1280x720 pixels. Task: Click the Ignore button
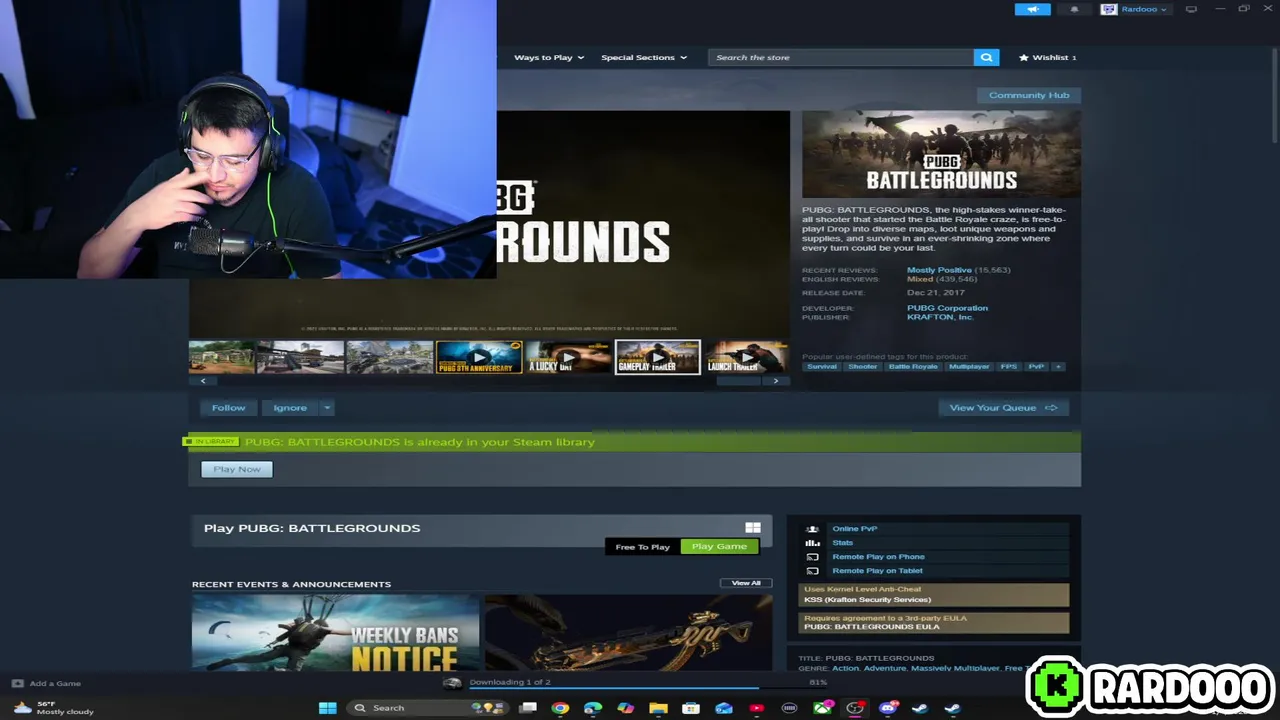click(290, 407)
